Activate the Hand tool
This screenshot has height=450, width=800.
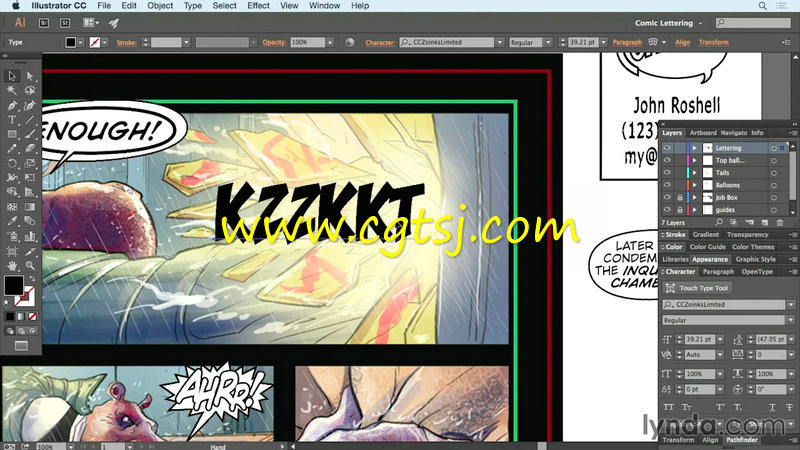12,265
